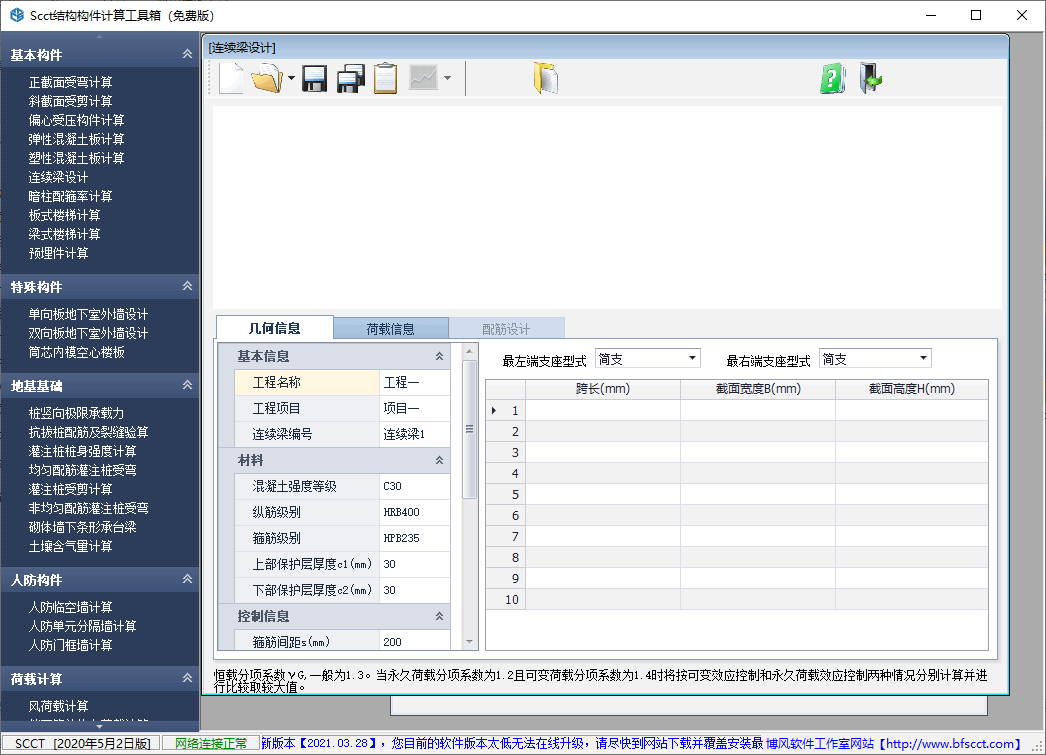Viewport: 1046px width, 755px height.
Task: Click sidebar bottom scroll-down arrow
Action: (x=99, y=727)
